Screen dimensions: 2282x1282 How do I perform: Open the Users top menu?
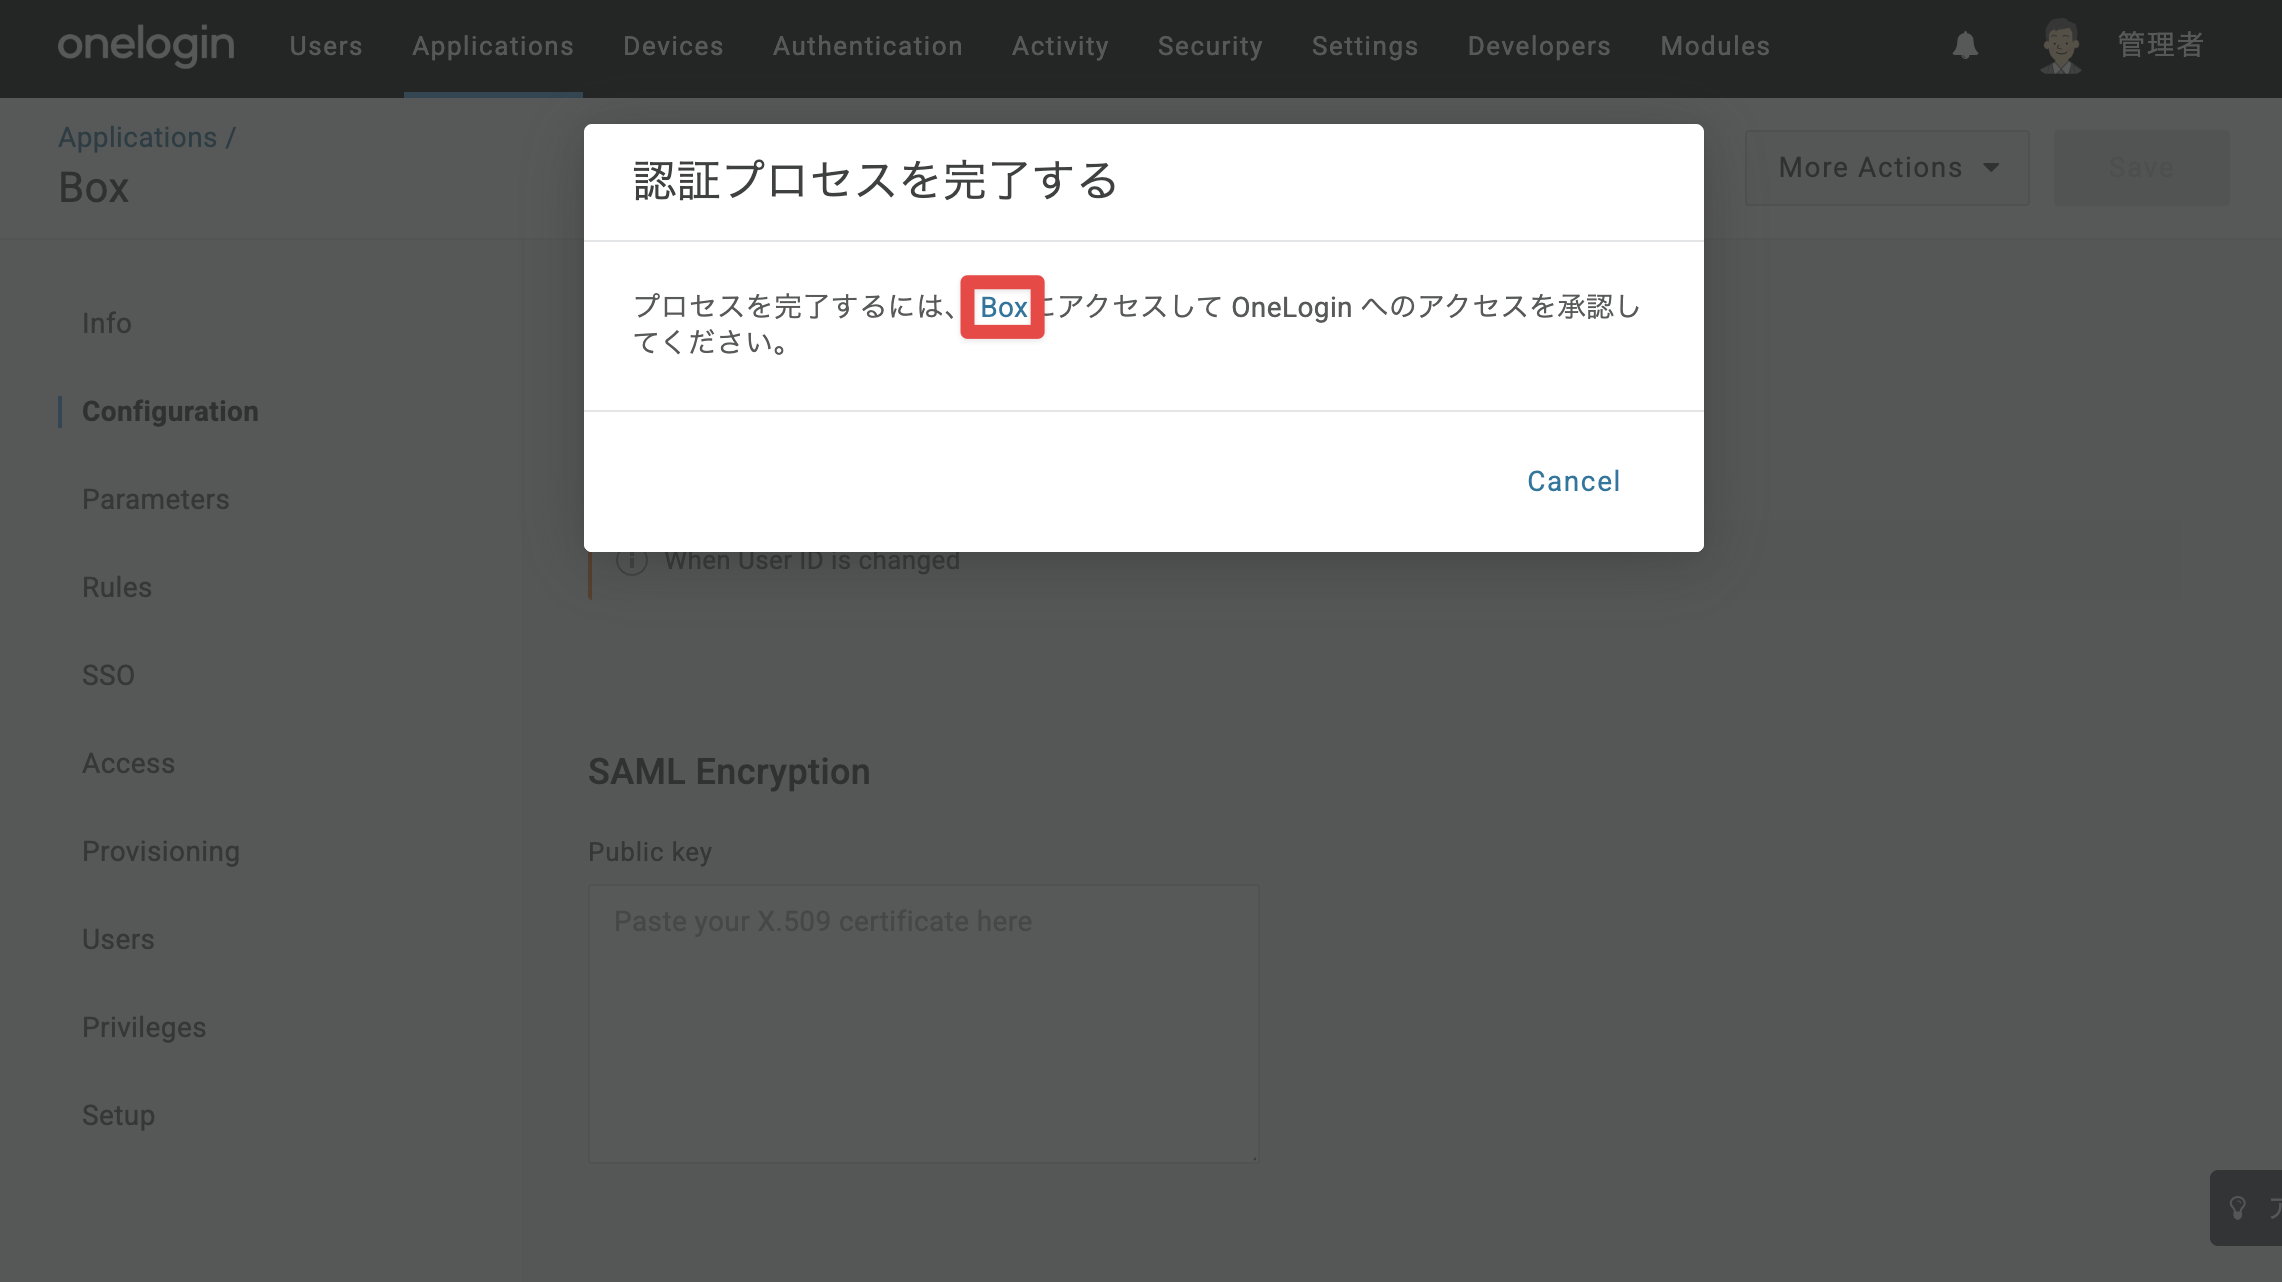tap(326, 46)
